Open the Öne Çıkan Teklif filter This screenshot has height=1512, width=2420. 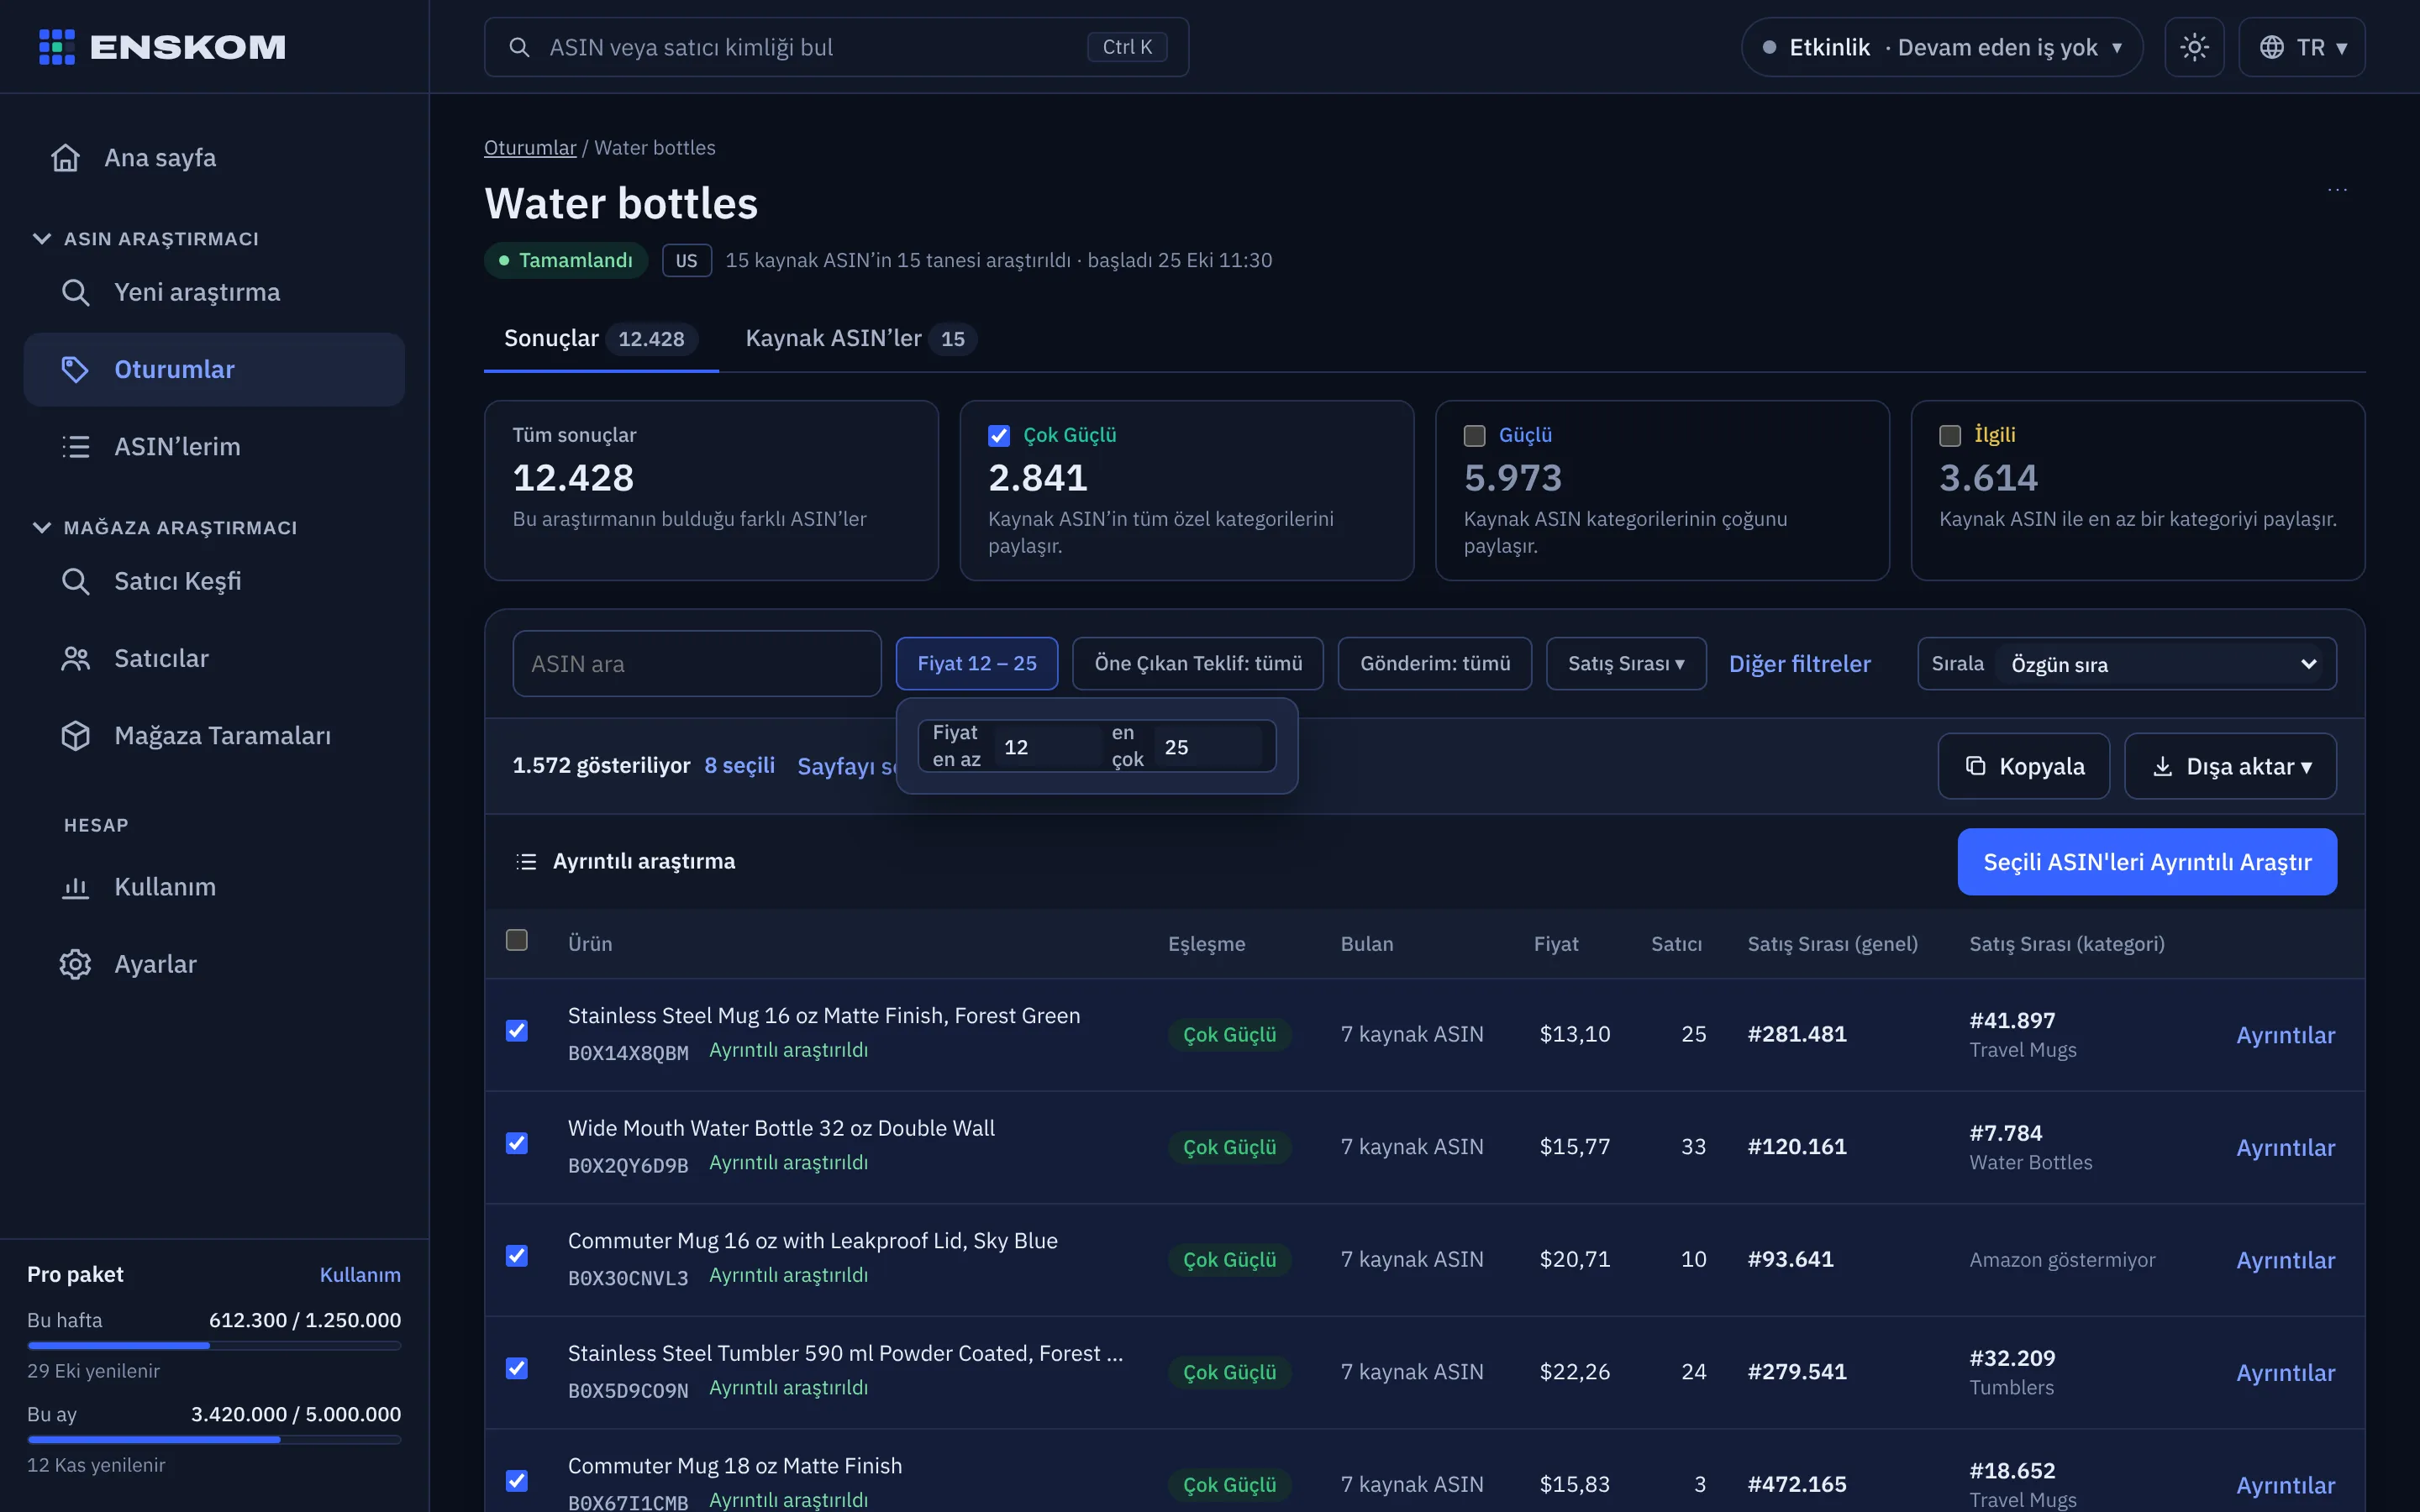(x=1198, y=664)
